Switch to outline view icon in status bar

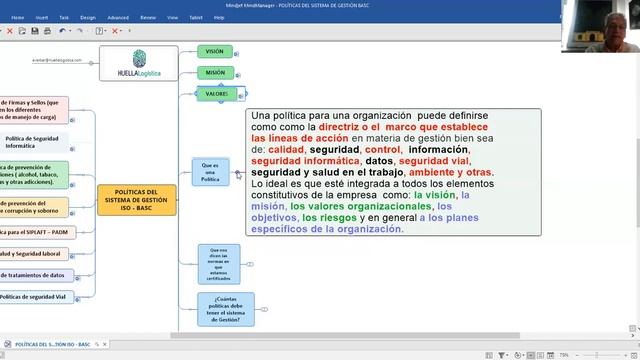pyautogui.click(x=540, y=356)
